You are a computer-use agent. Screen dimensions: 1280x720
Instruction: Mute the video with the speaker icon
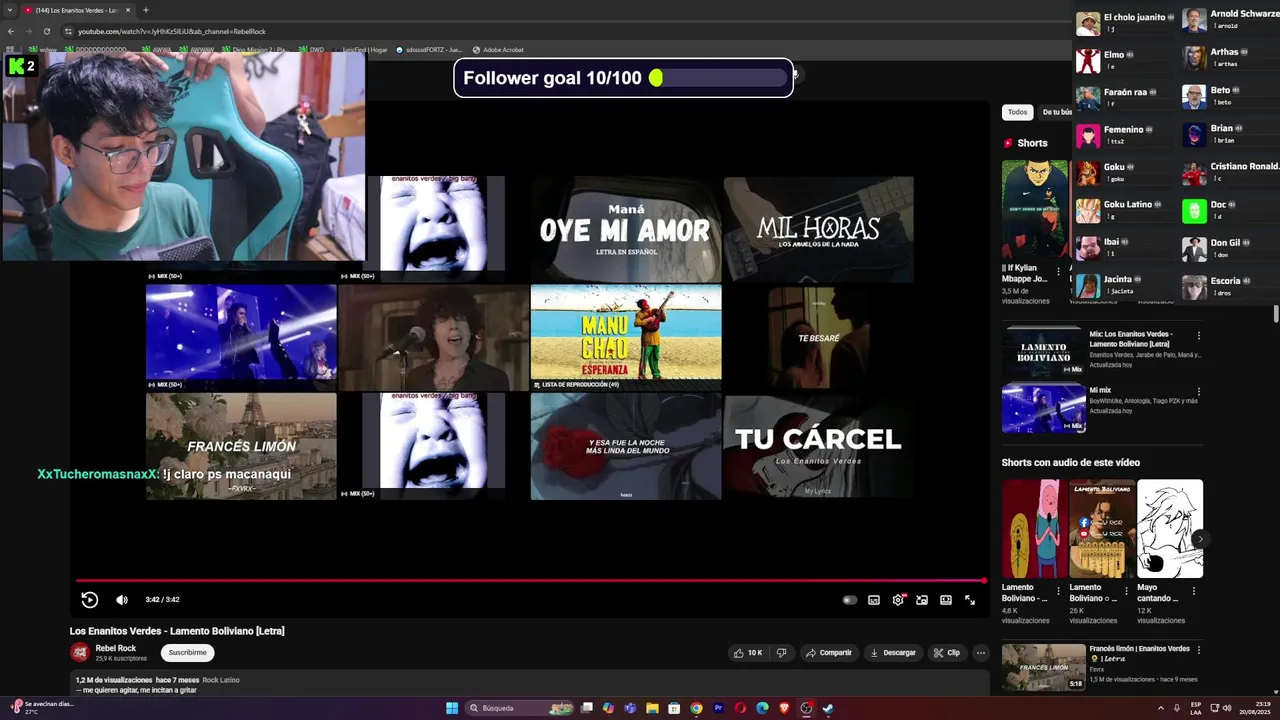122,600
